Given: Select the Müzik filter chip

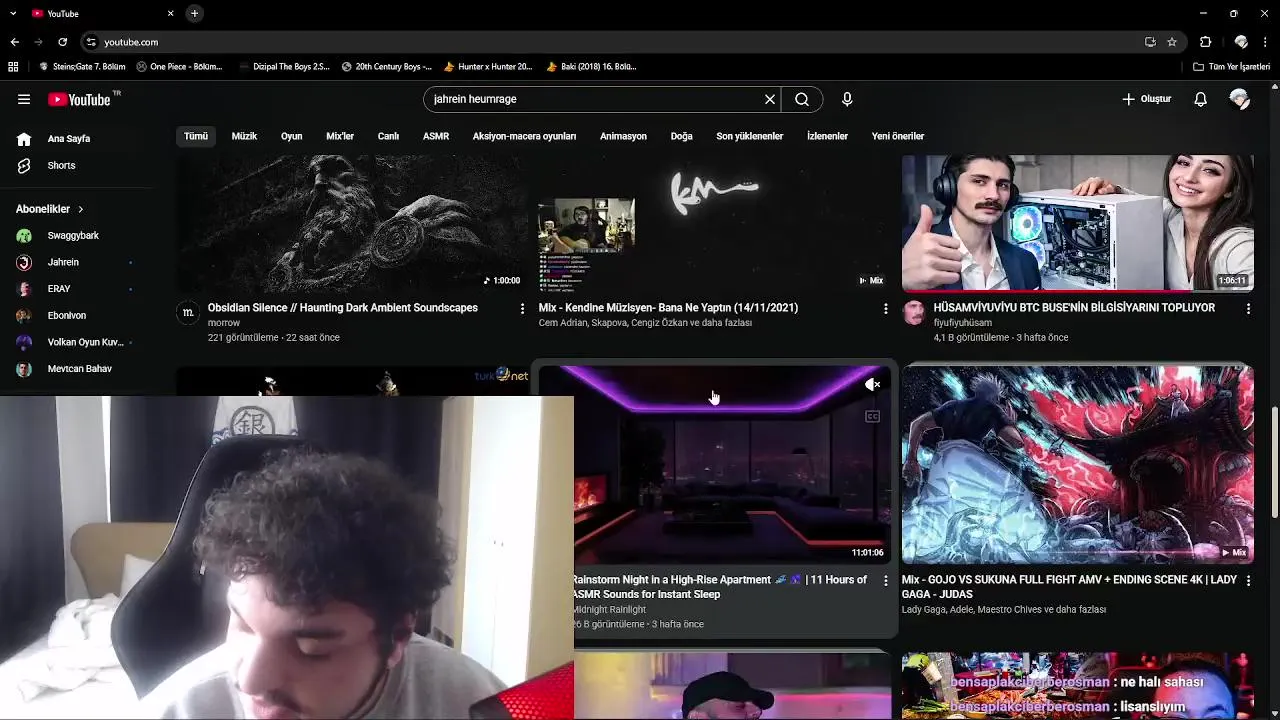Looking at the screenshot, I should pos(244,136).
